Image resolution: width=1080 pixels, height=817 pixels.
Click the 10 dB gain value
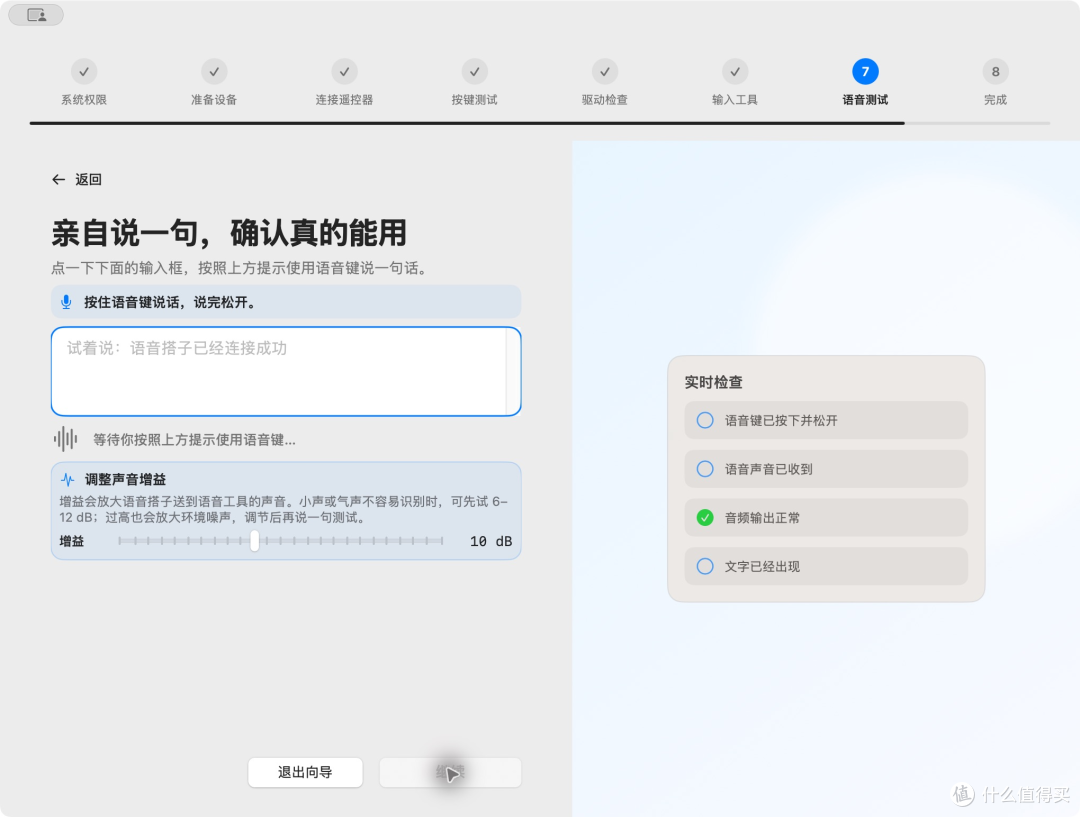(491, 541)
